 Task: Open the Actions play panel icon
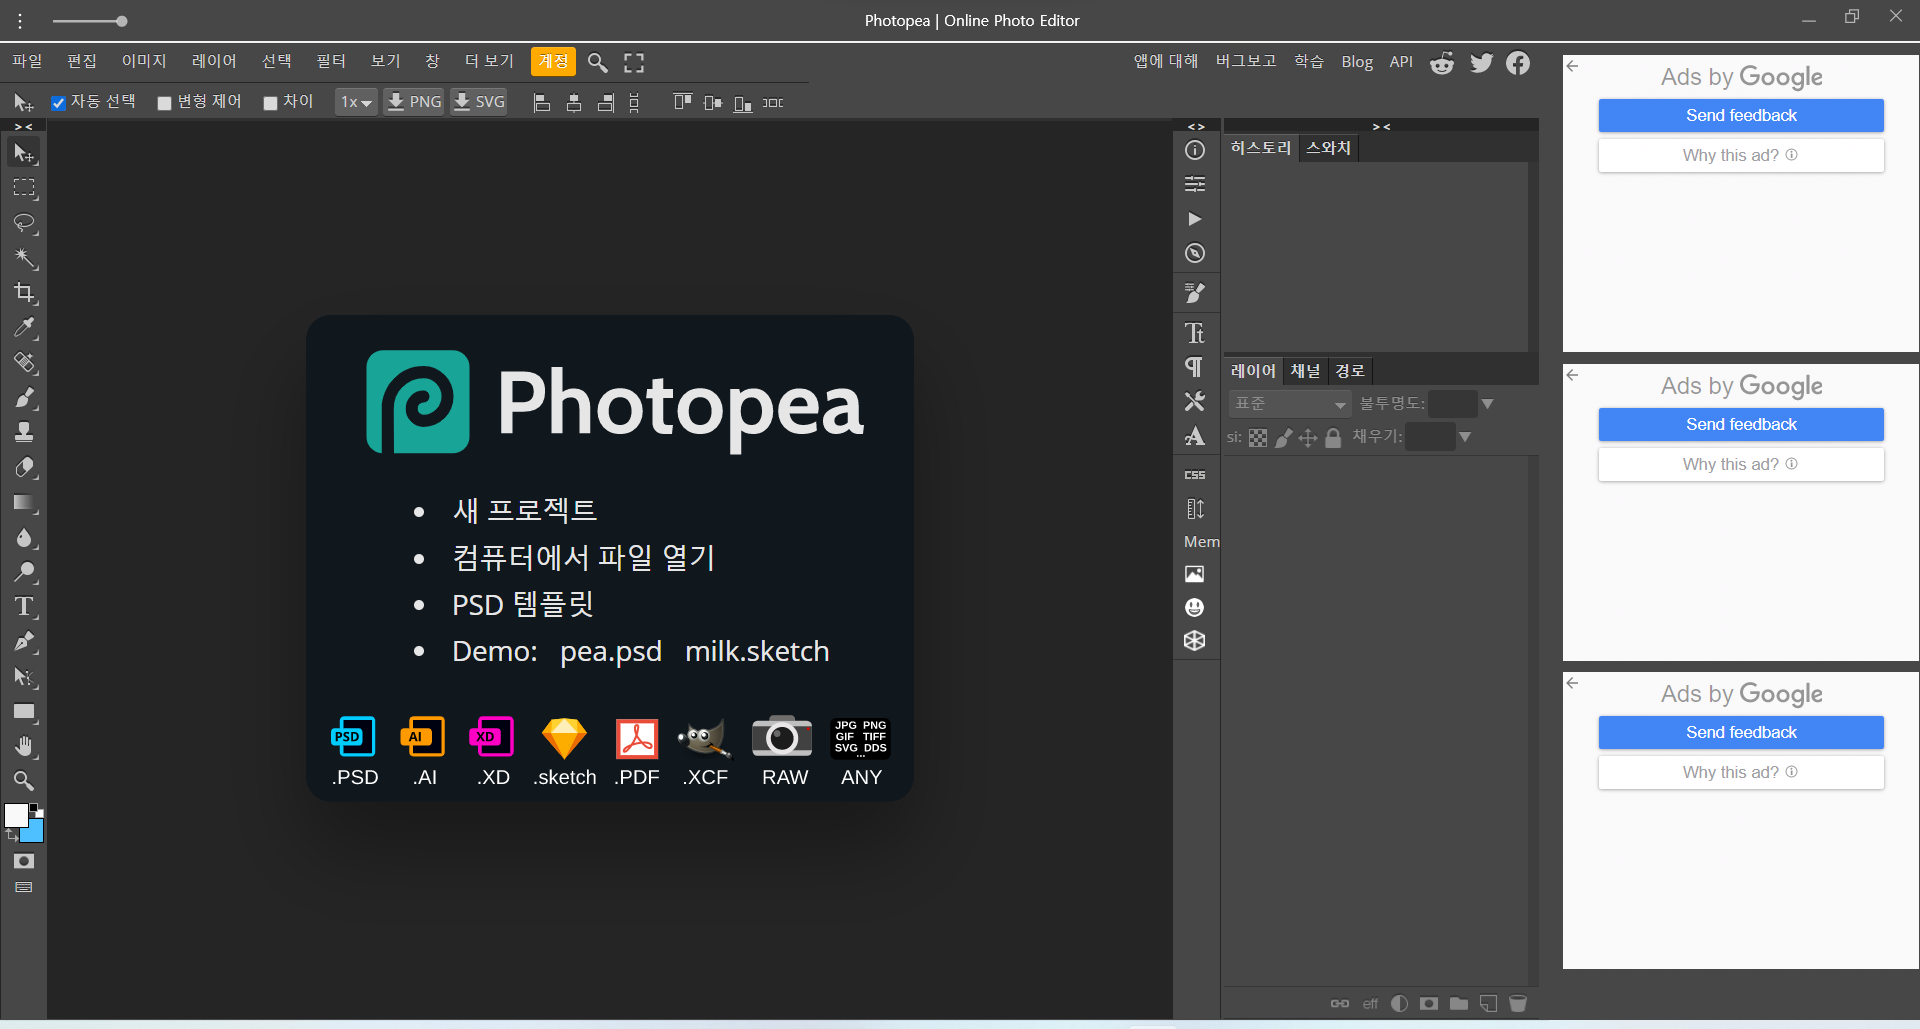(1195, 219)
